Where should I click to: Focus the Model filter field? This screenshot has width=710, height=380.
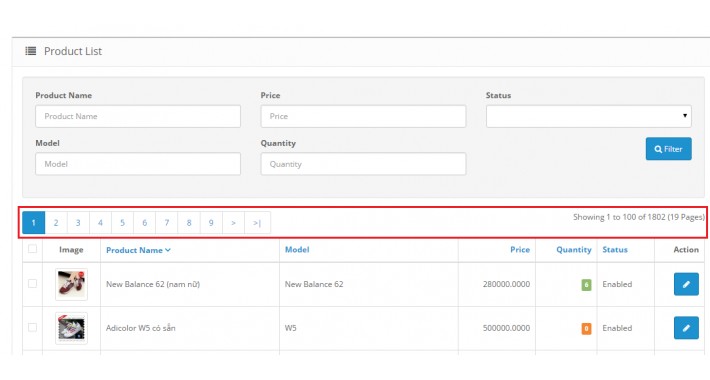click(138, 164)
